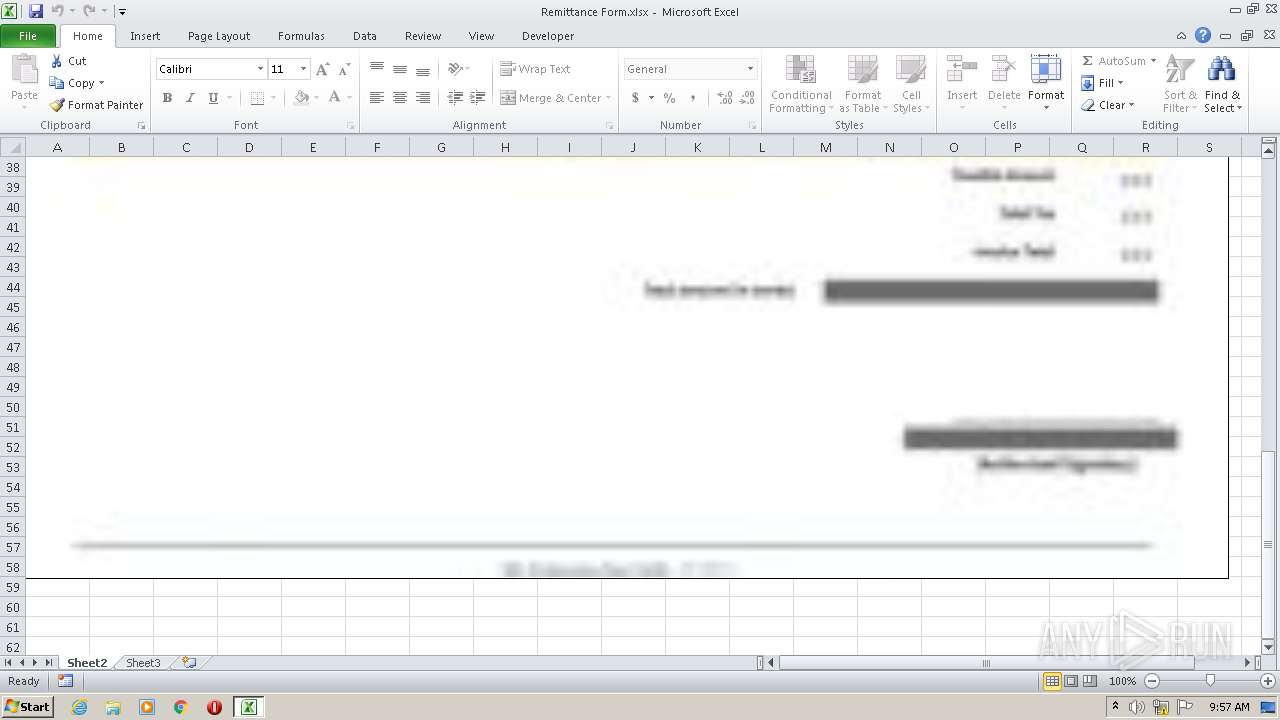Click Insert cells icon

coord(962,70)
